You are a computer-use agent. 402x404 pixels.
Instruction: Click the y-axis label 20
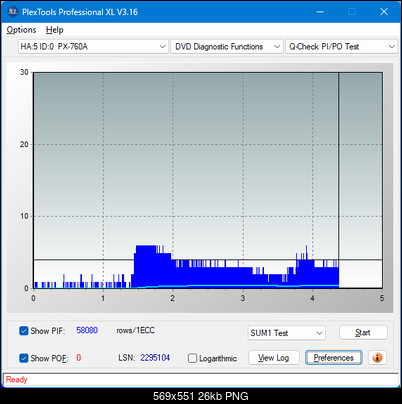coord(24,144)
